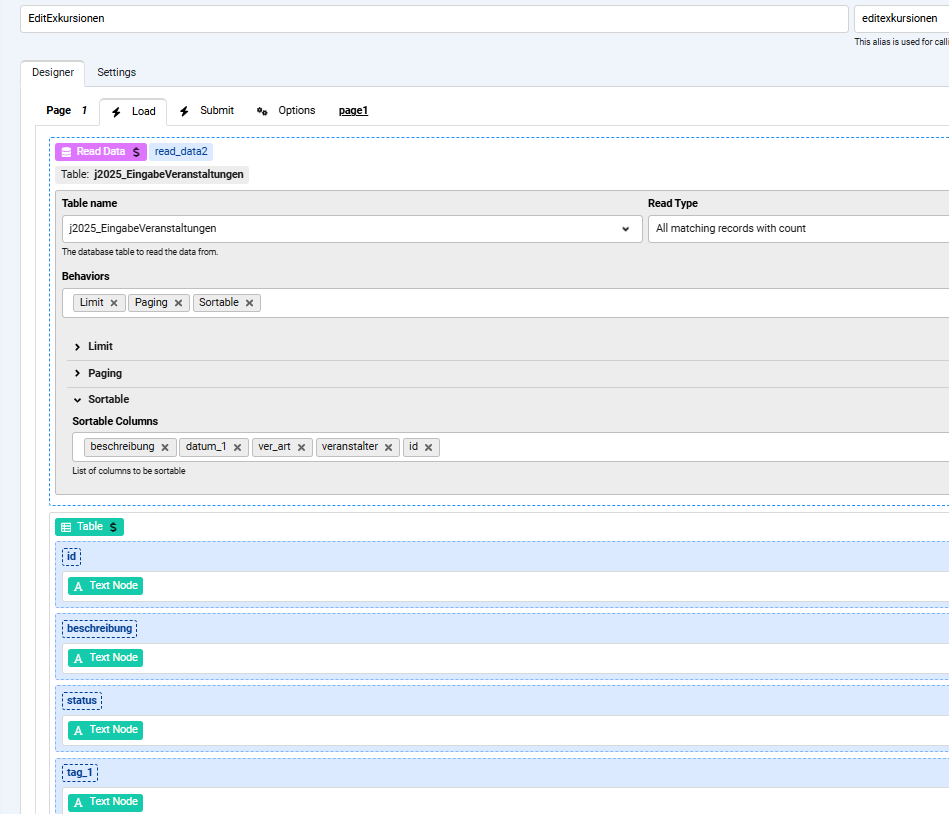Open the Options tab
The width and height of the screenshot is (949, 814).
[286, 111]
